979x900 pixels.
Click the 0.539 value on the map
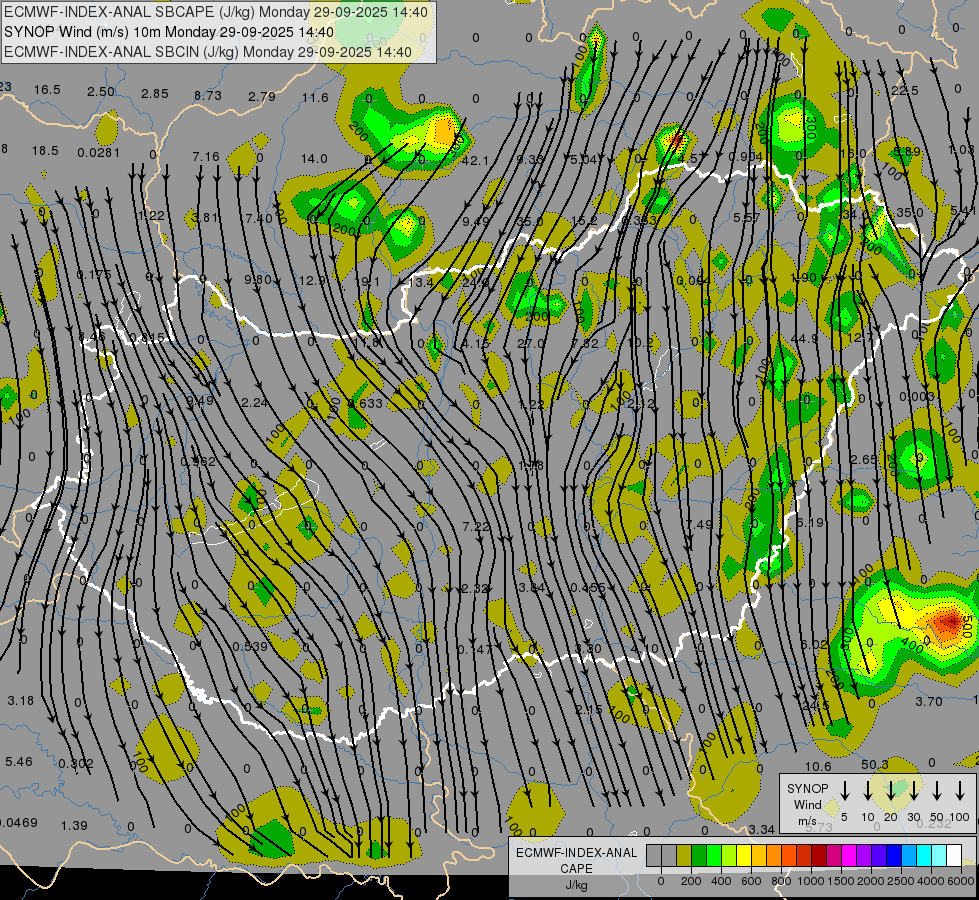(250, 646)
